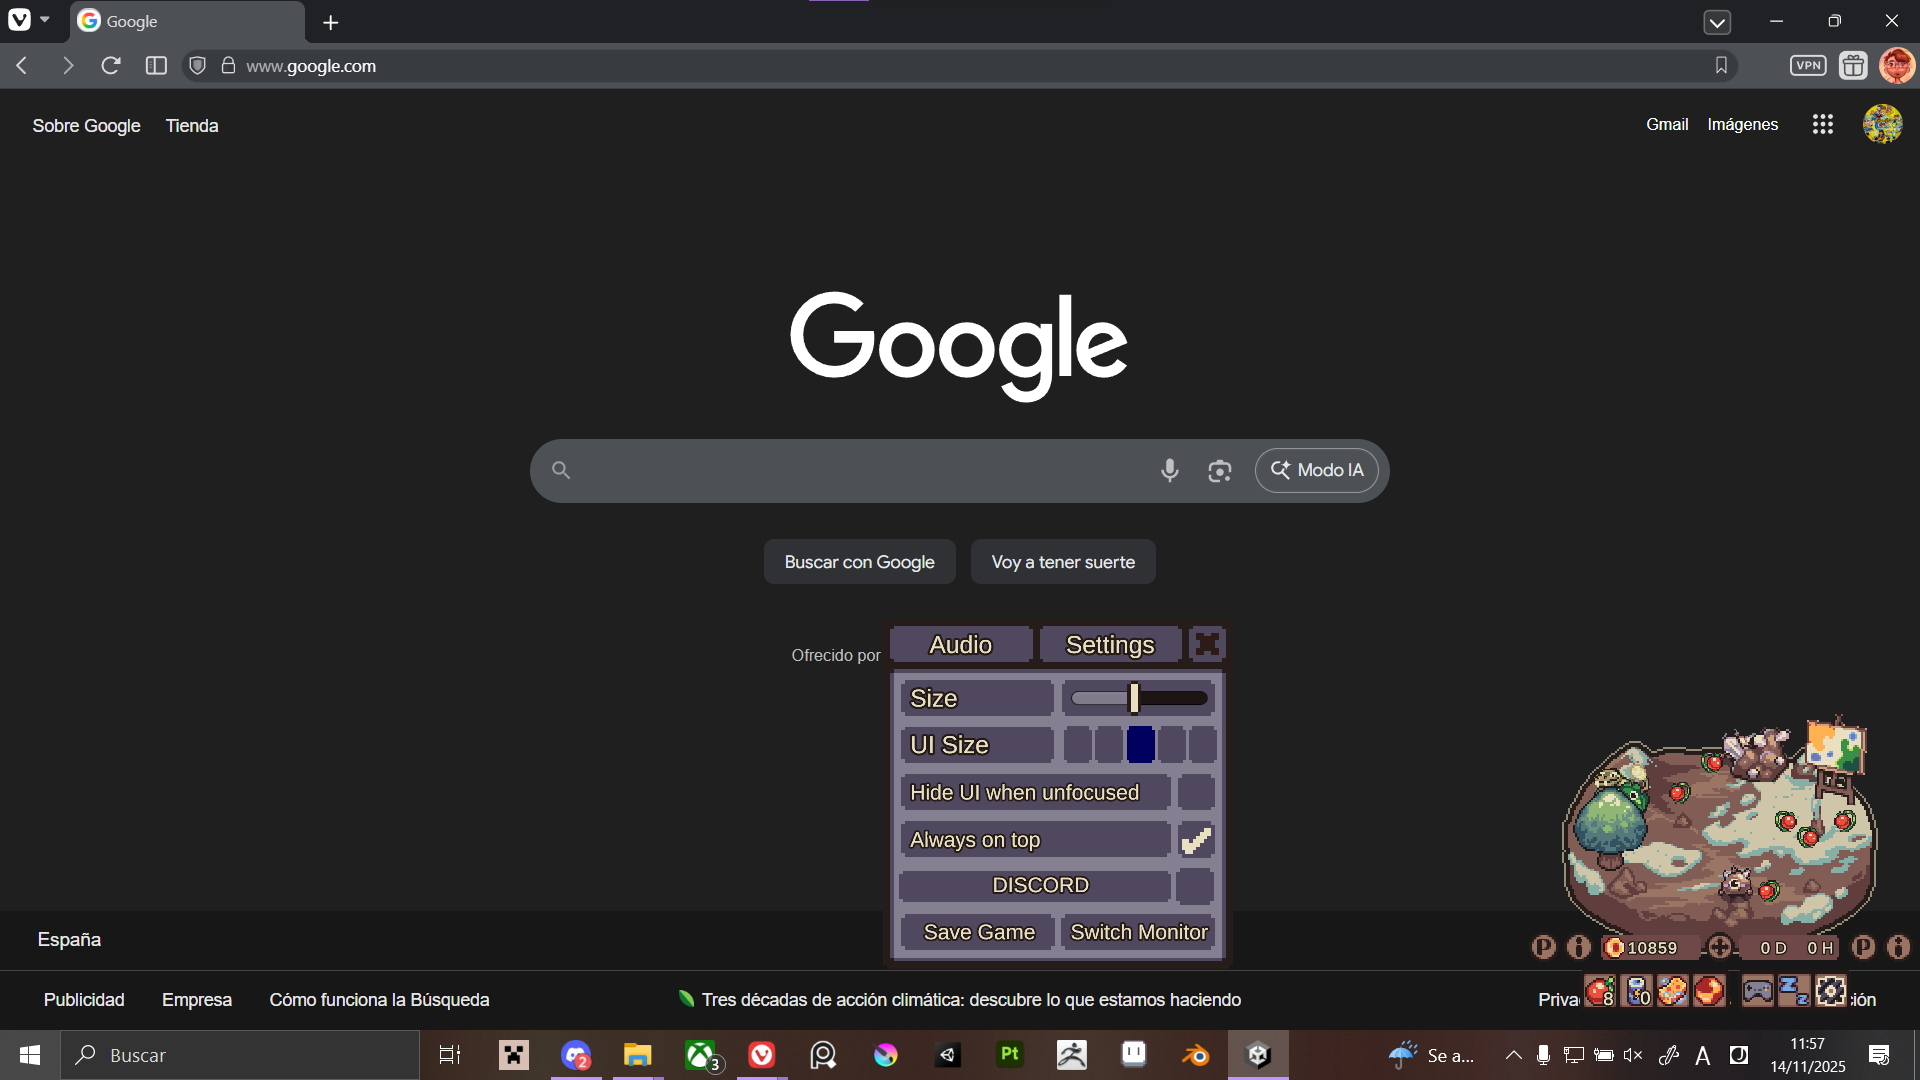
Task: Click the red ball toy icon
Action: coord(1709,991)
